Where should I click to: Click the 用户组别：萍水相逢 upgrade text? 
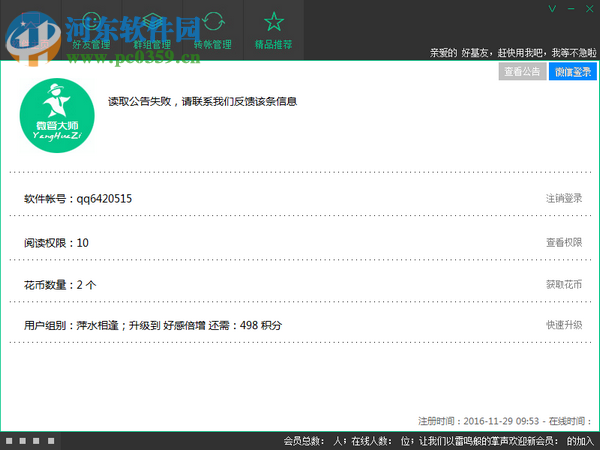pyautogui.click(x=153, y=325)
